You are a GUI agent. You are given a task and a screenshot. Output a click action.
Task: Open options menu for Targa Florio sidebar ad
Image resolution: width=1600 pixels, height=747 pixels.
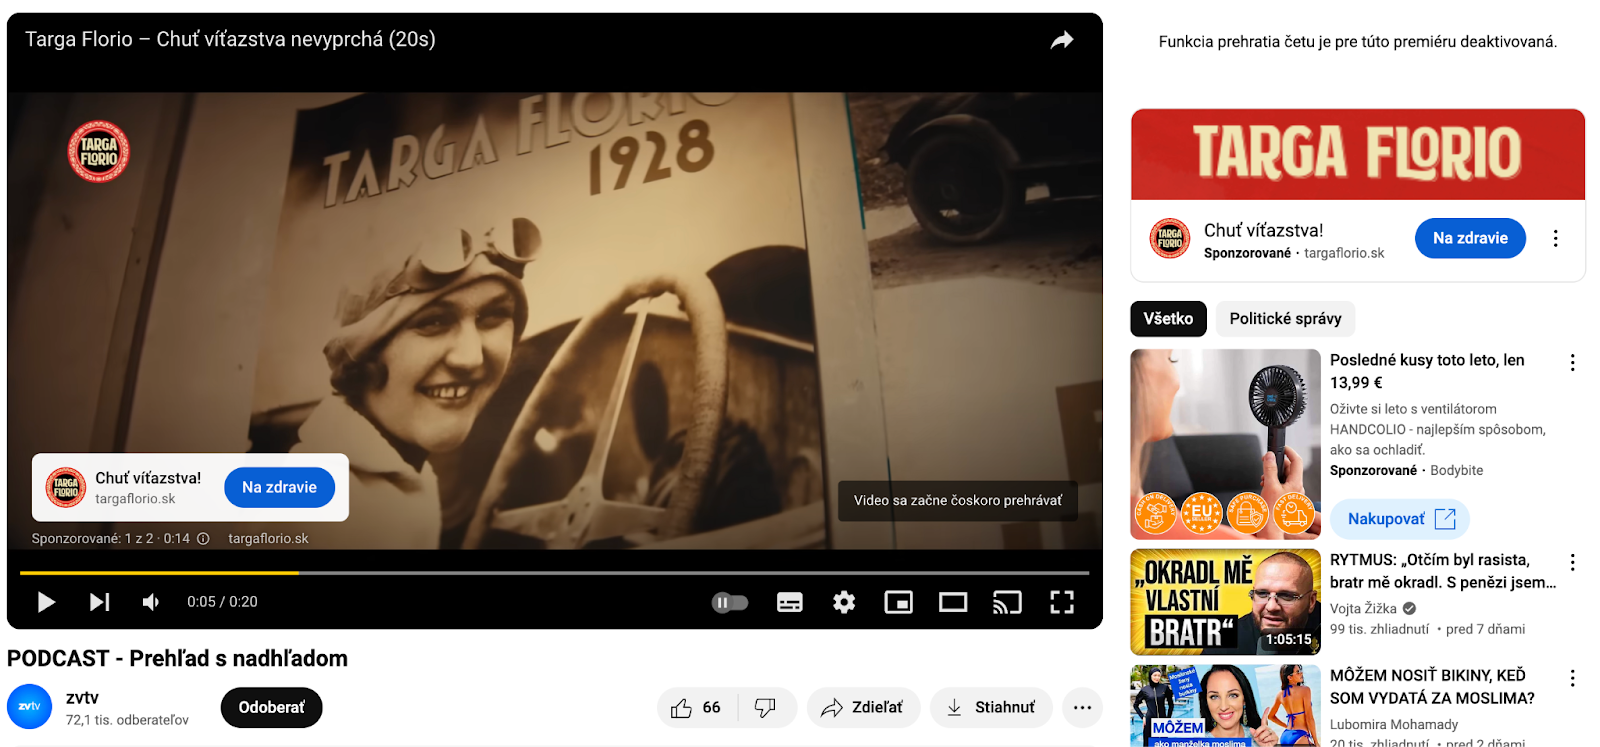(1555, 238)
